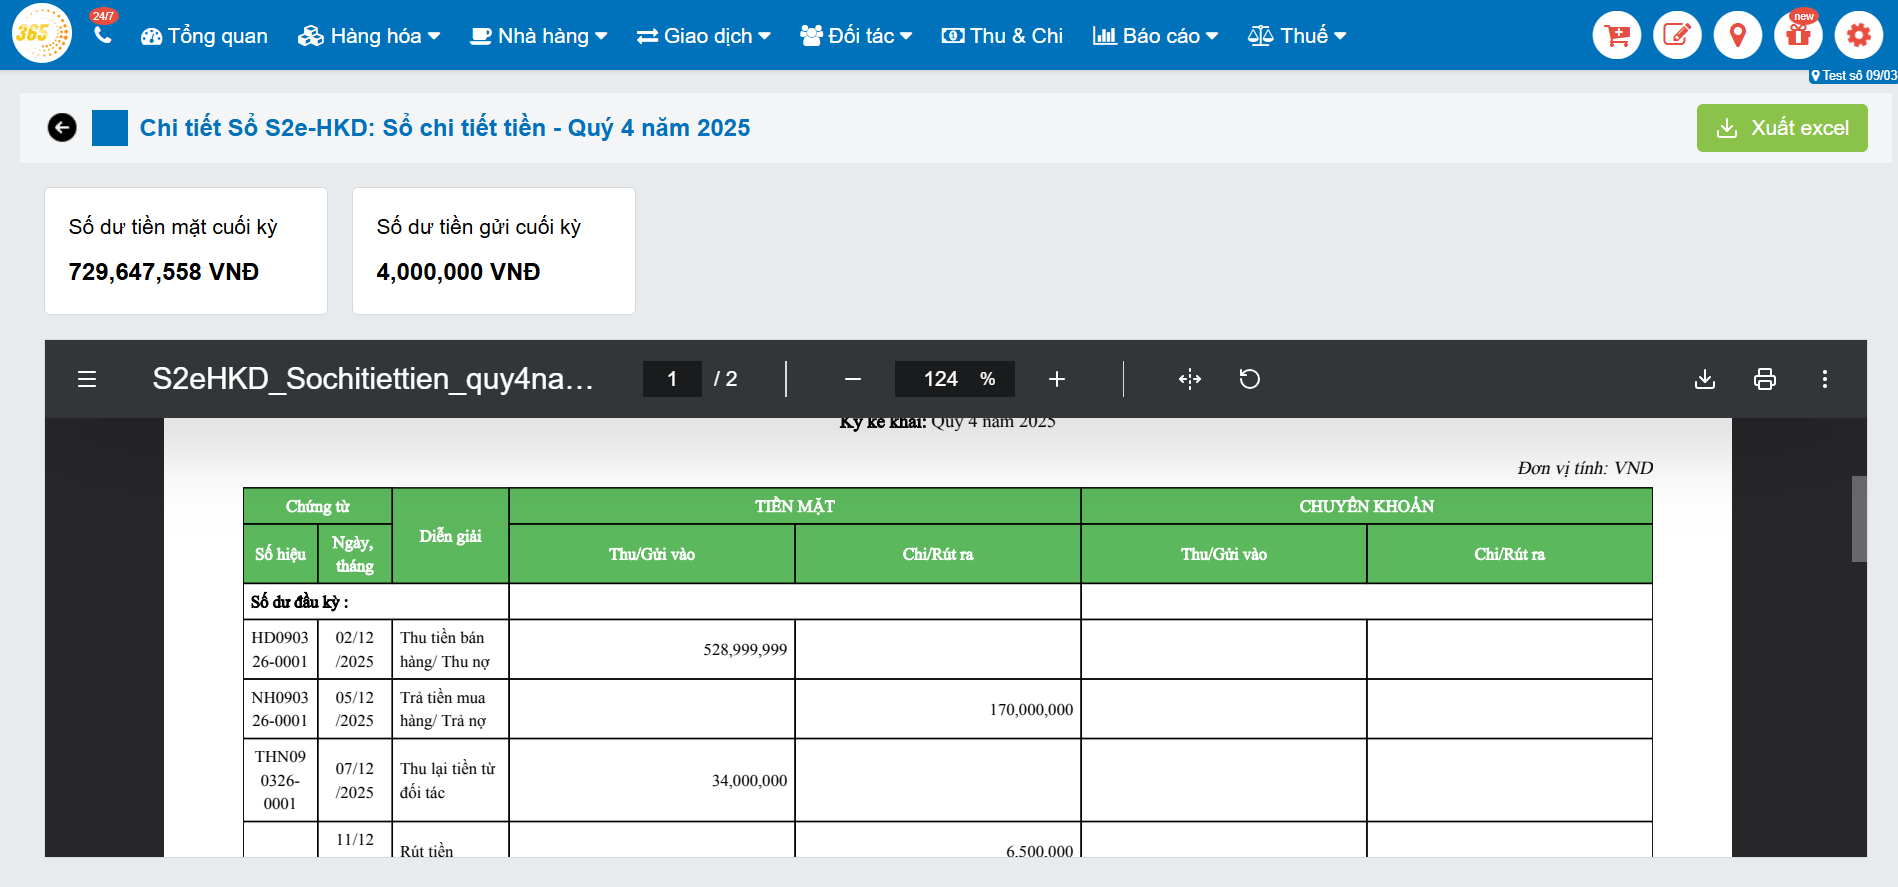Print the PDF document

1765,379
